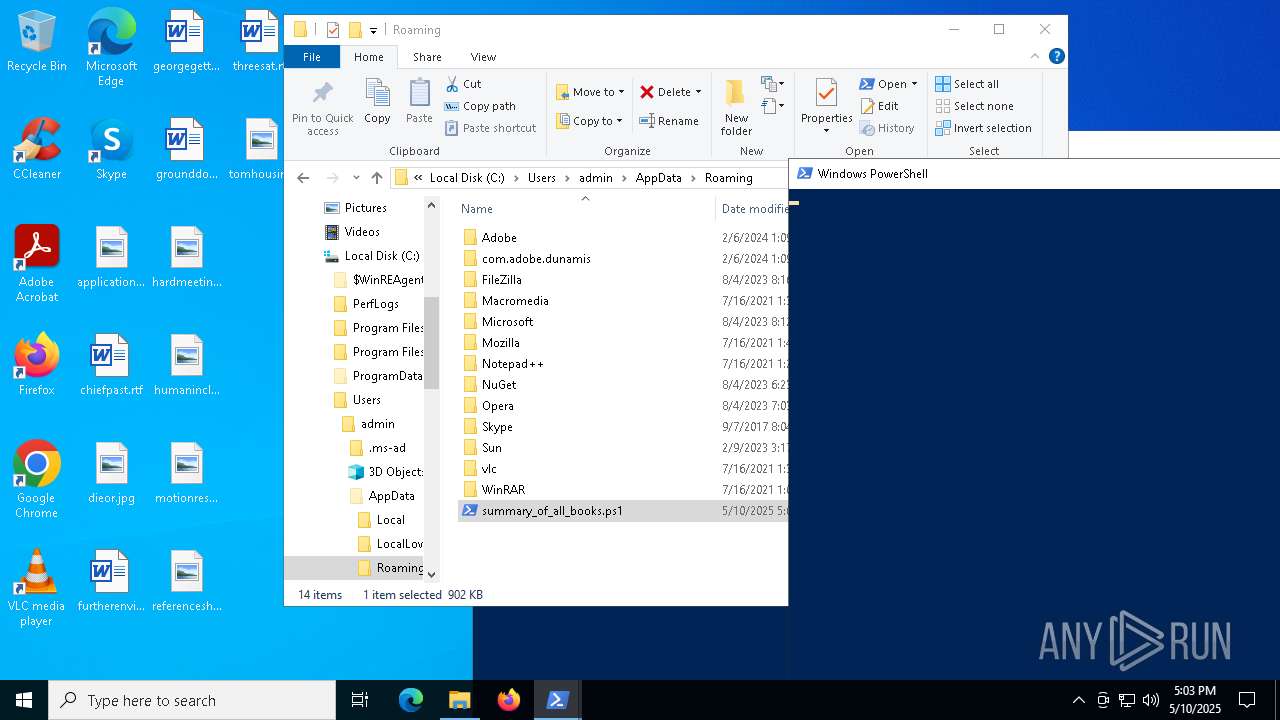Expand the Delete dropdown arrow

(x=698, y=92)
